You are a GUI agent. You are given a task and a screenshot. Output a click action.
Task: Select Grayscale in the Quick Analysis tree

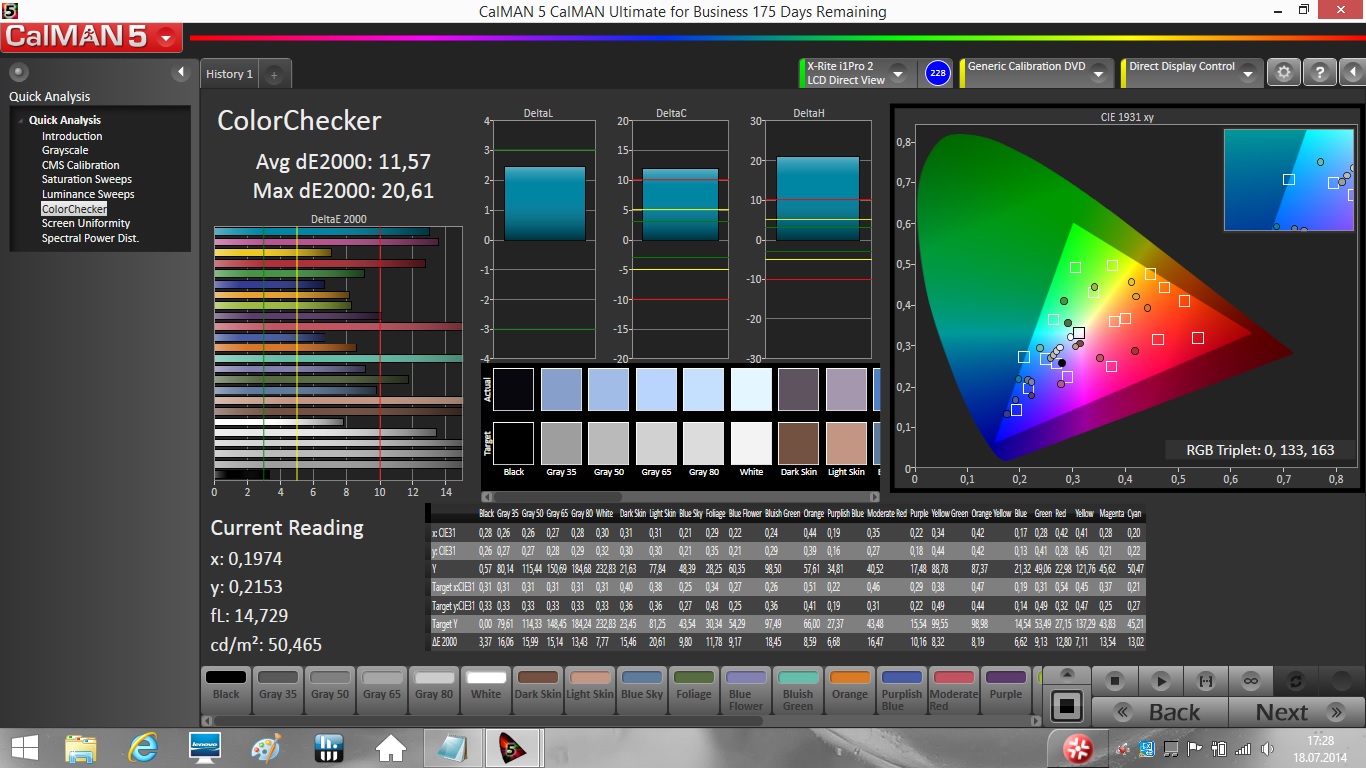[65, 151]
